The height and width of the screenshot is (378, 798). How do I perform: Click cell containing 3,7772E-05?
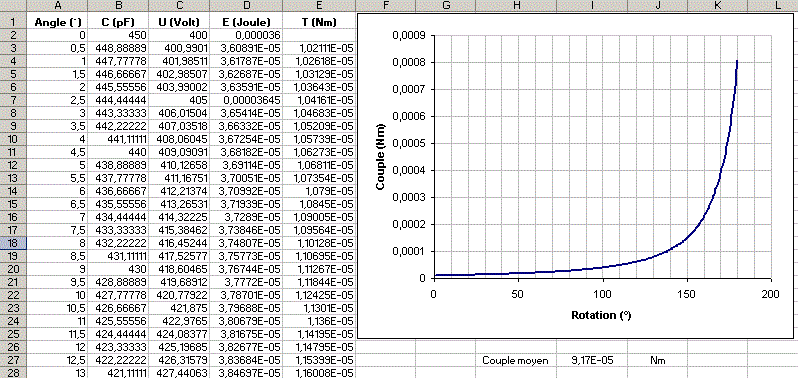[245, 282]
